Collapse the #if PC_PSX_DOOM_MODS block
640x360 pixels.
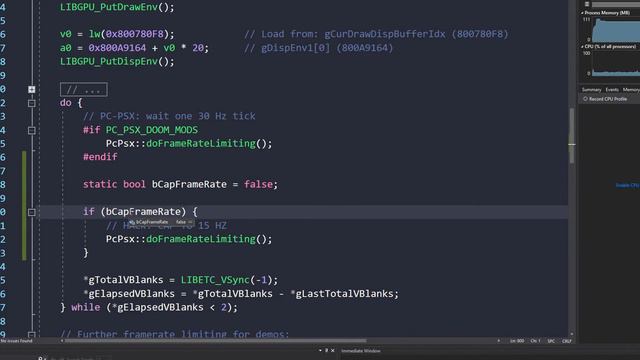[x=32, y=131]
